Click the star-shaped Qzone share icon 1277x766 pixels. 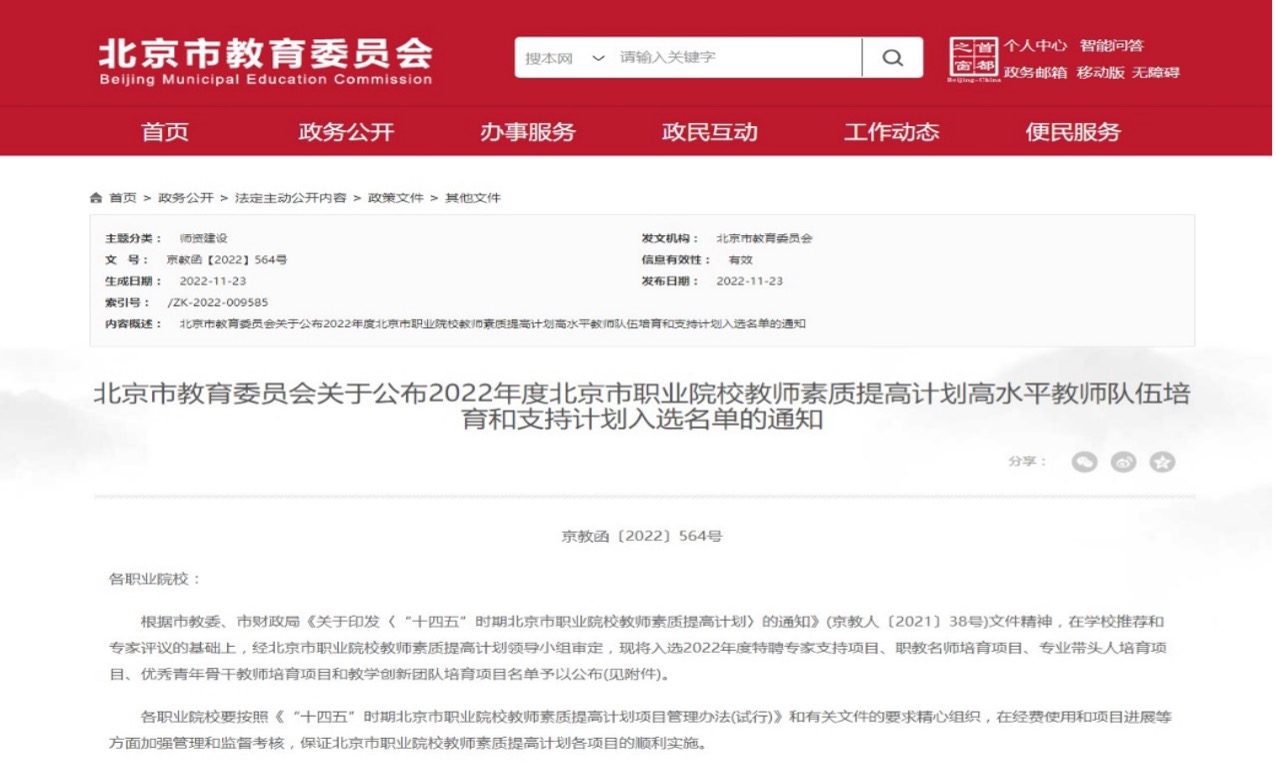tap(1161, 462)
